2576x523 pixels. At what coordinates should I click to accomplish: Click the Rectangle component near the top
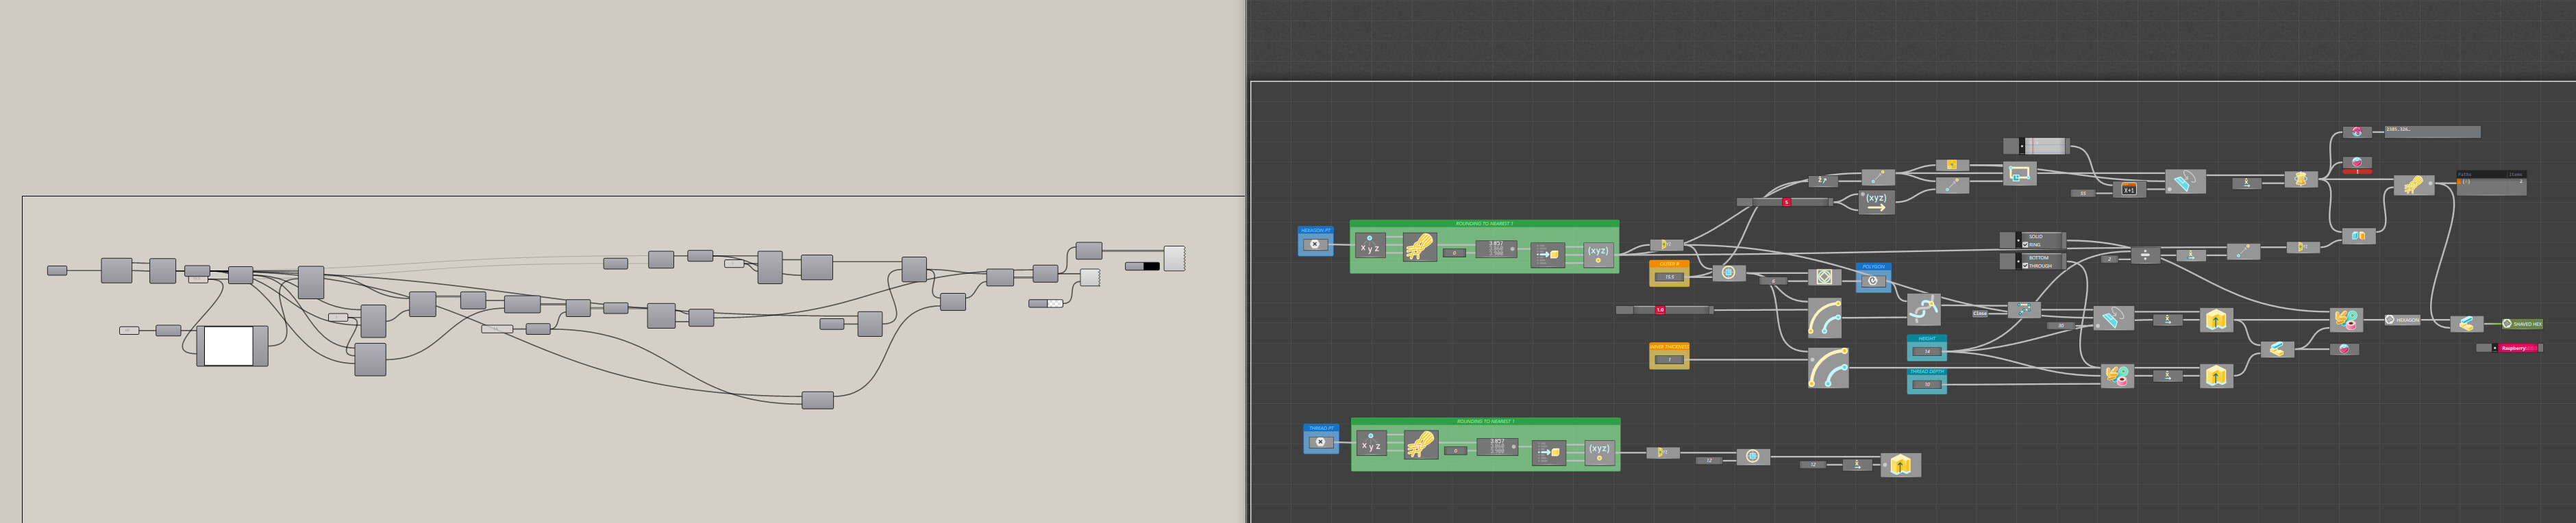pyautogui.click(x=2020, y=174)
